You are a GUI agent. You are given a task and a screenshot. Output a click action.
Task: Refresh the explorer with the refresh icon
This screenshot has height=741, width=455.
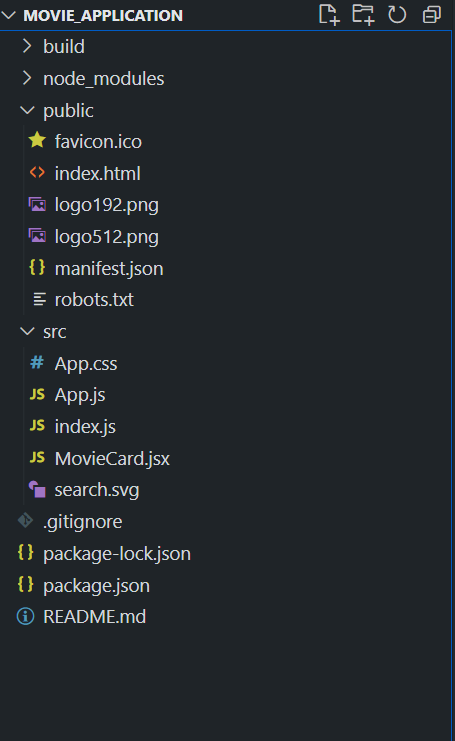397,15
